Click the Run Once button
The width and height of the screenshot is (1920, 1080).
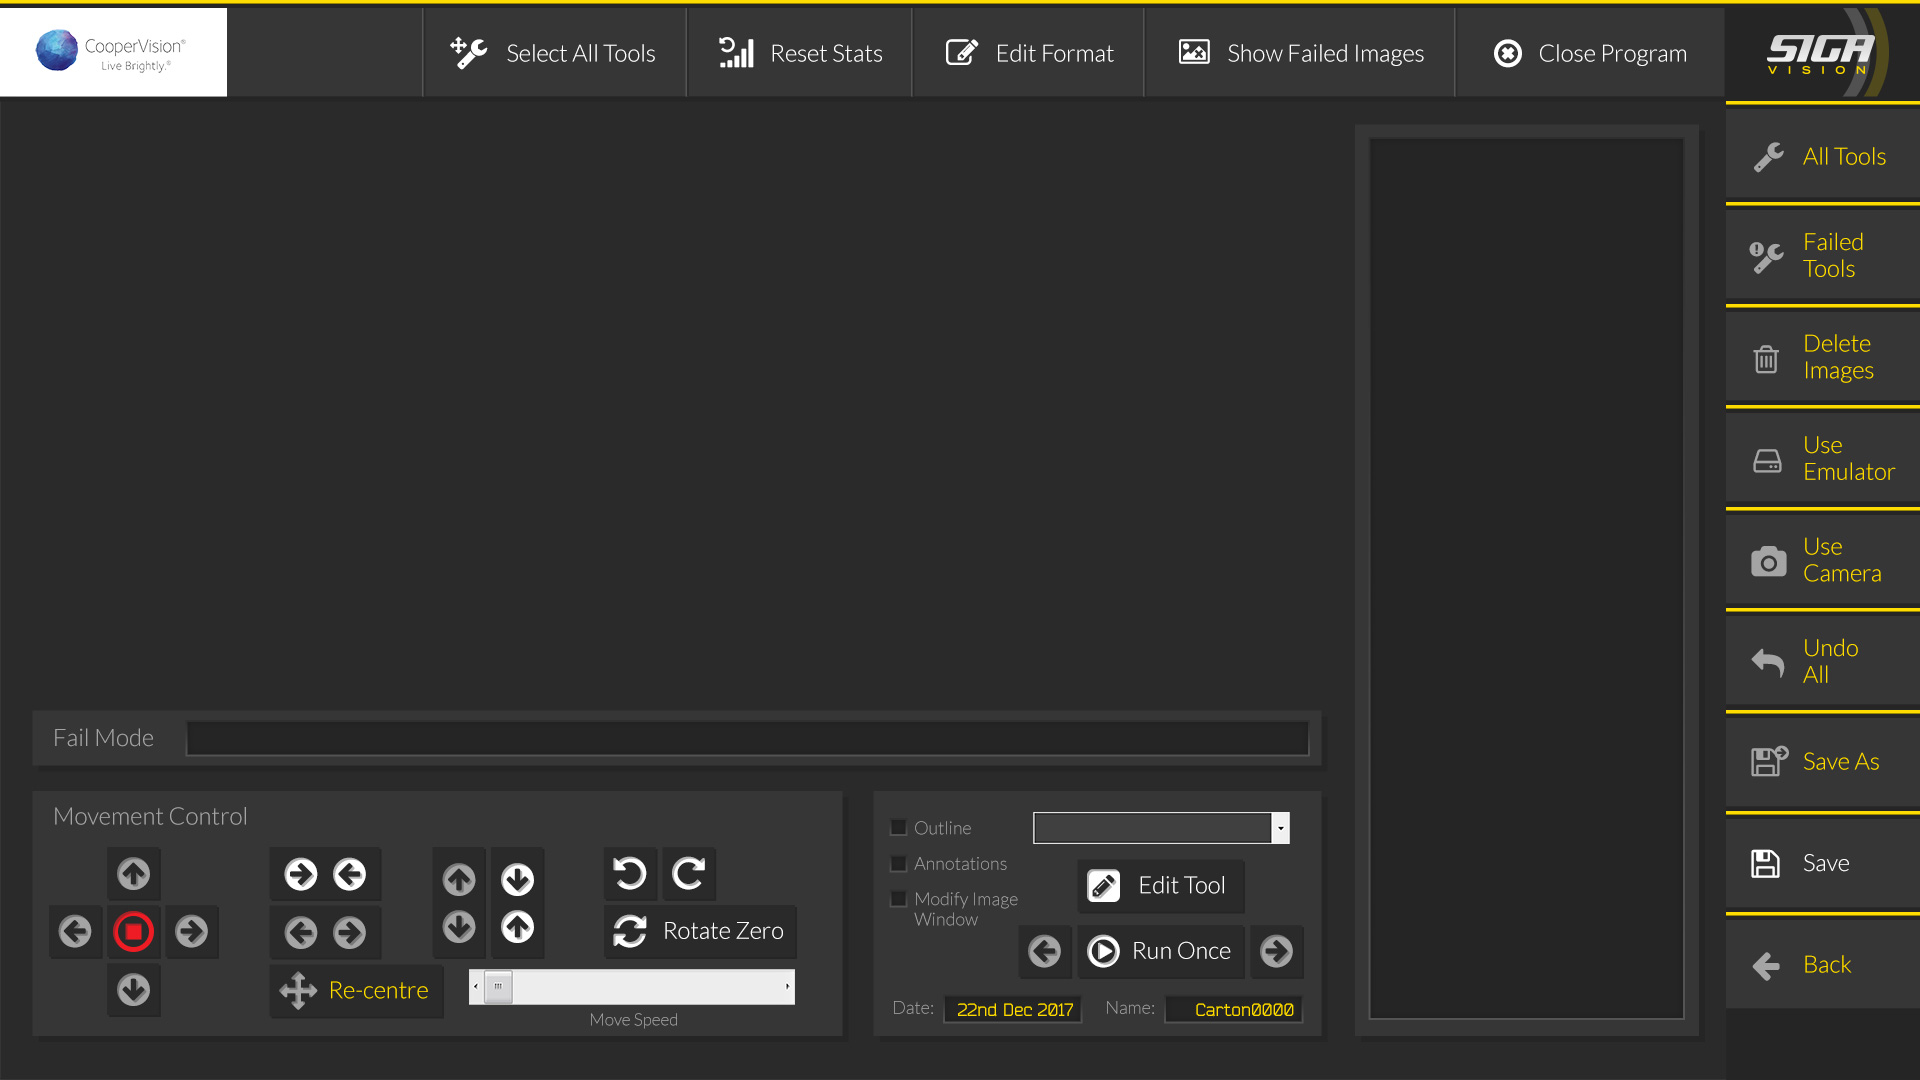tap(1160, 951)
